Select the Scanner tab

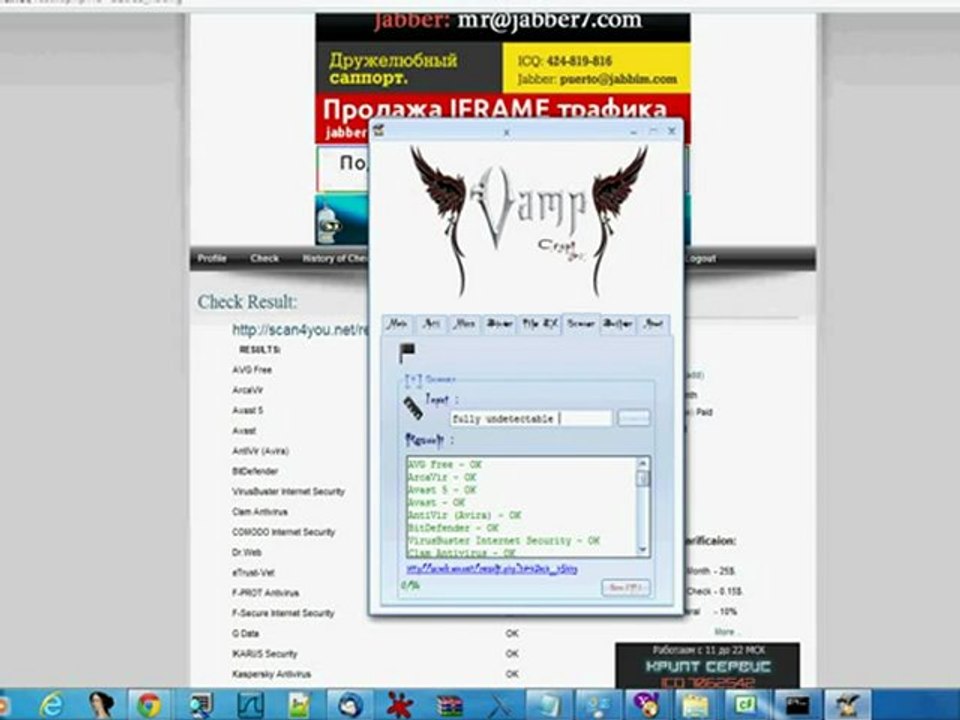[x=581, y=323]
